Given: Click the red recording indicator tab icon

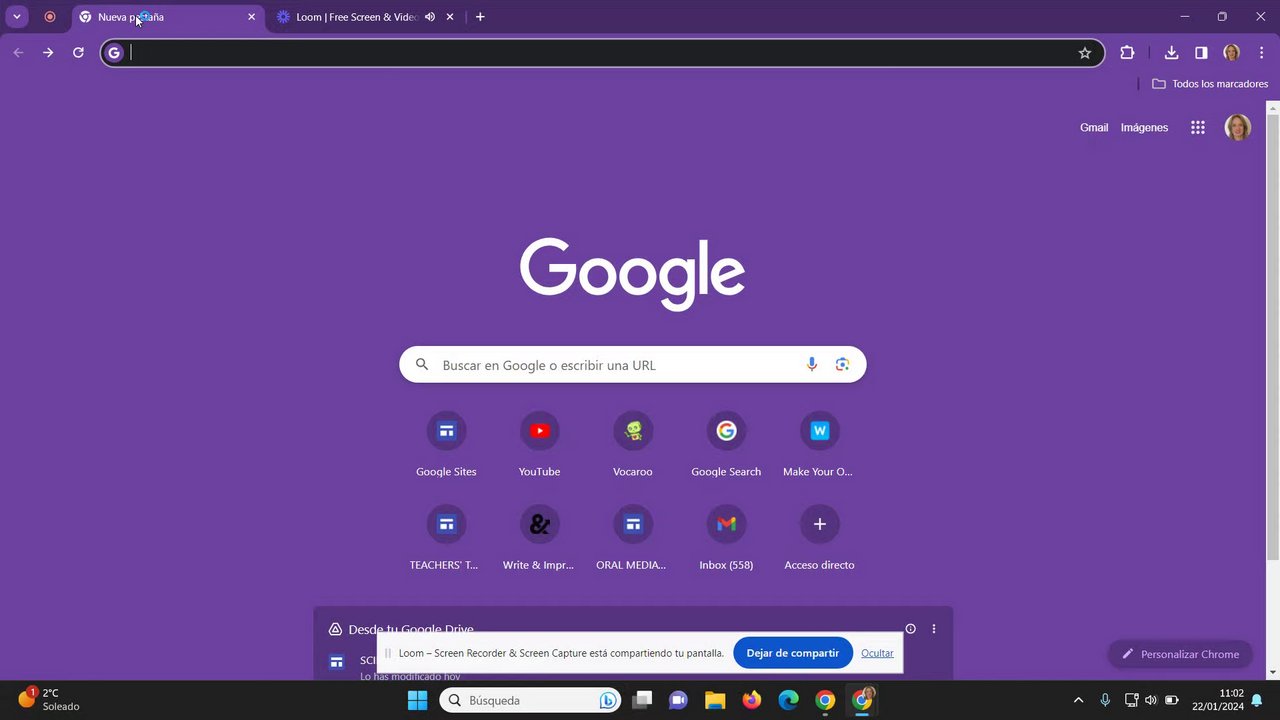Looking at the screenshot, I should [50, 17].
